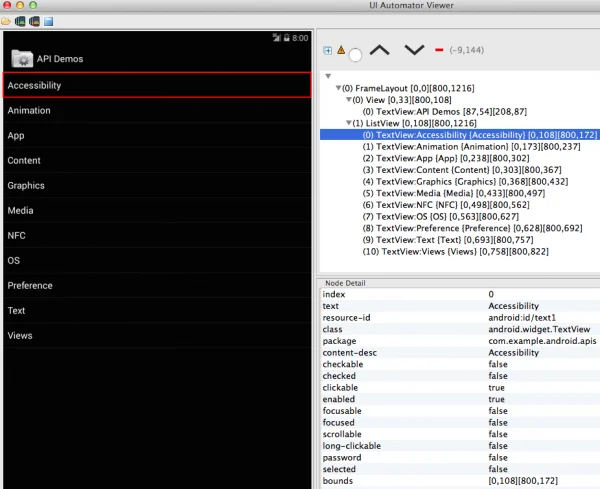
Task: Click the long-clickable row in Node Detail
Action: pos(460,446)
